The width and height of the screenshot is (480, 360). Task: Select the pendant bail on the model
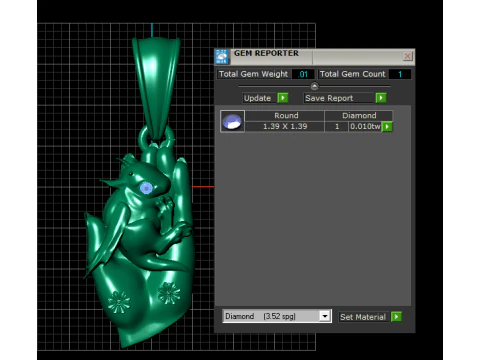(156, 88)
